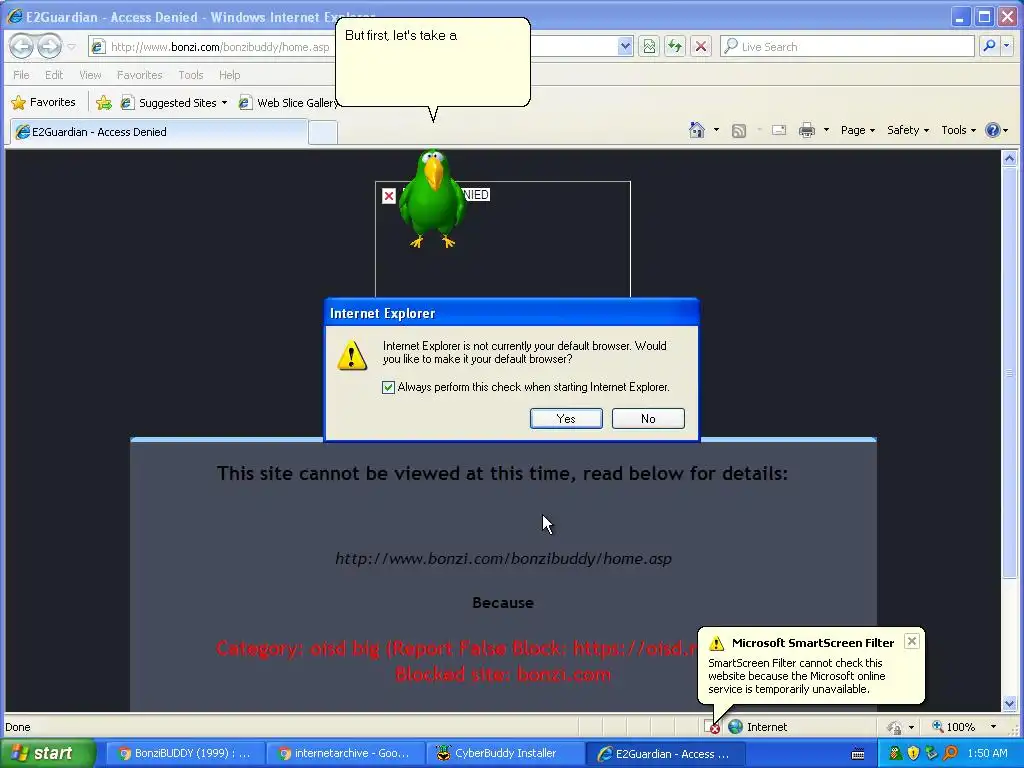
Task: Click the Add to Favorites Bar icon
Action: coord(104,103)
